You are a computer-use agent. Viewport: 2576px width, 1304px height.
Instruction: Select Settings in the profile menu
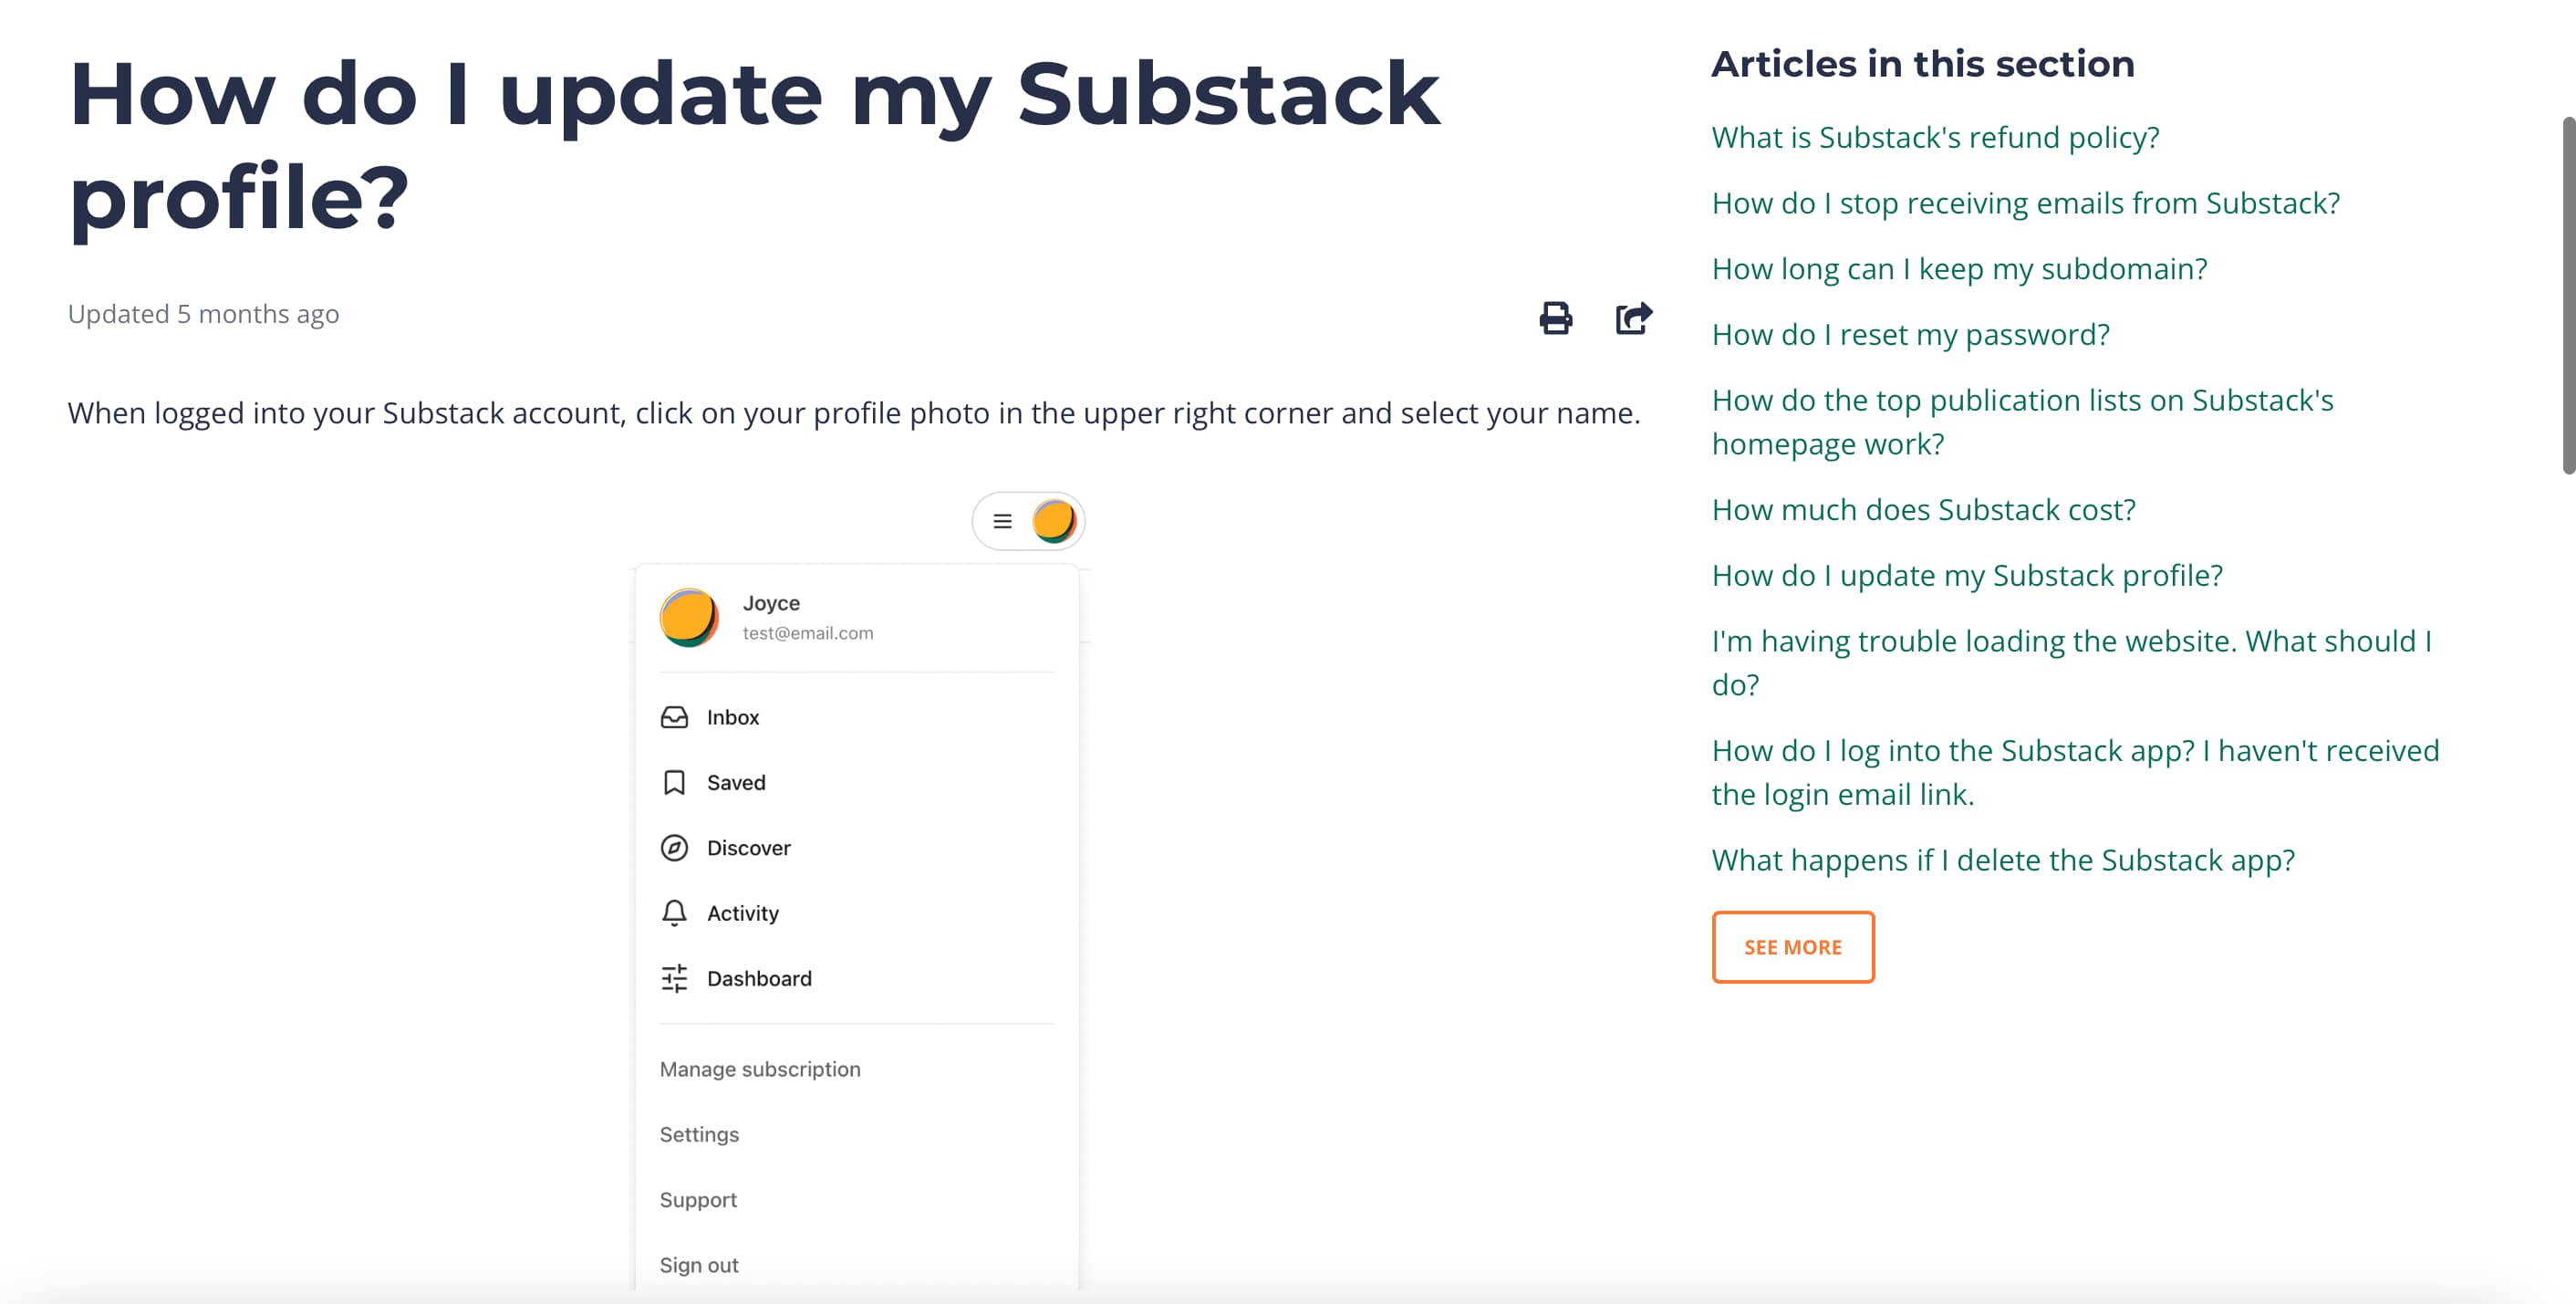coord(698,1134)
